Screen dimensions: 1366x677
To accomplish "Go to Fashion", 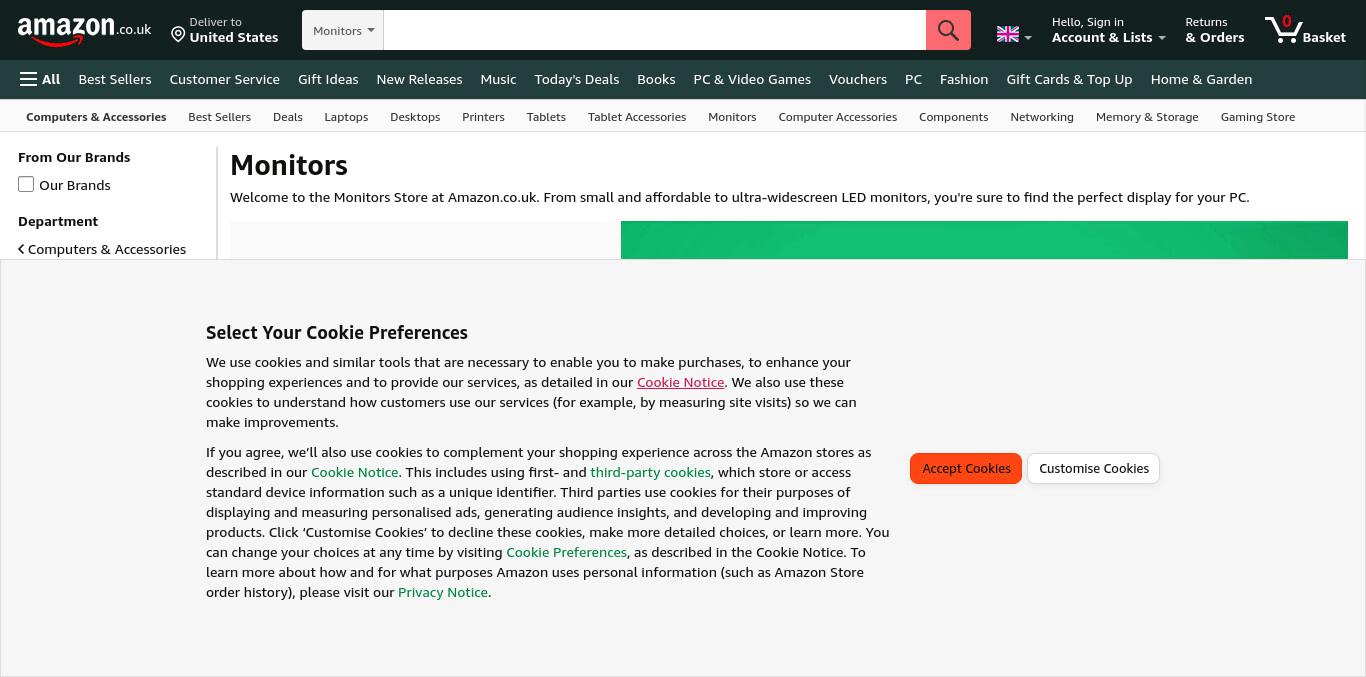I will click(964, 79).
